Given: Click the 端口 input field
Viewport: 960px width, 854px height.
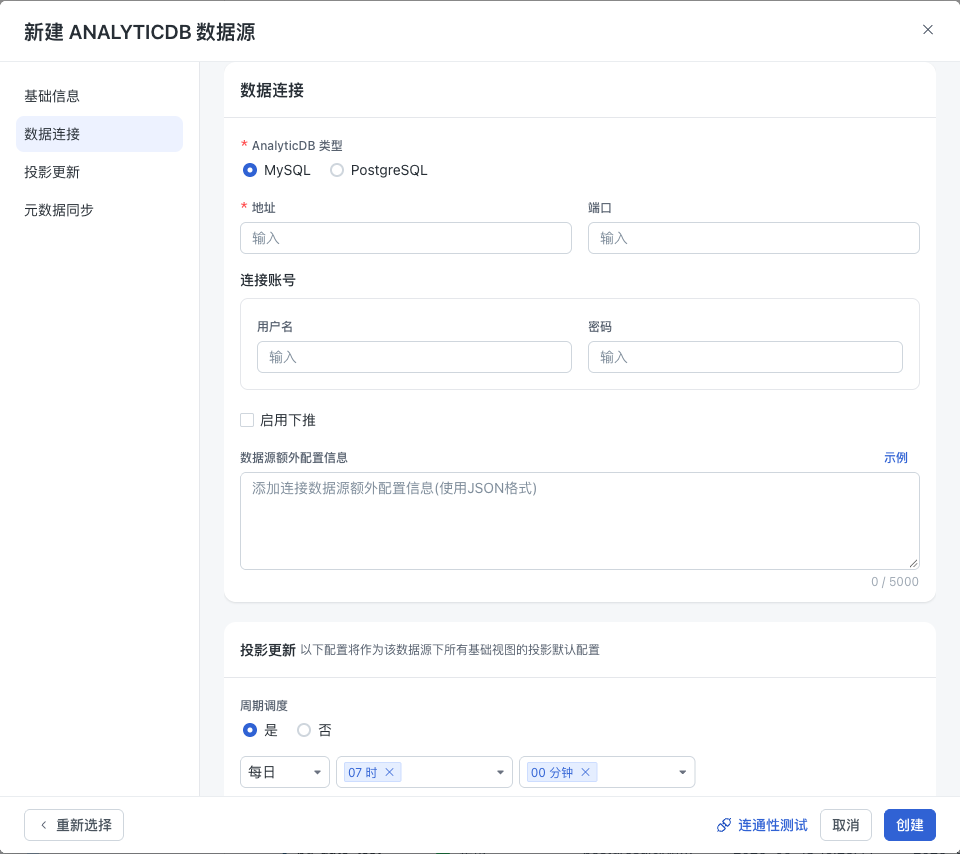Looking at the screenshot, I should point(753,238).
